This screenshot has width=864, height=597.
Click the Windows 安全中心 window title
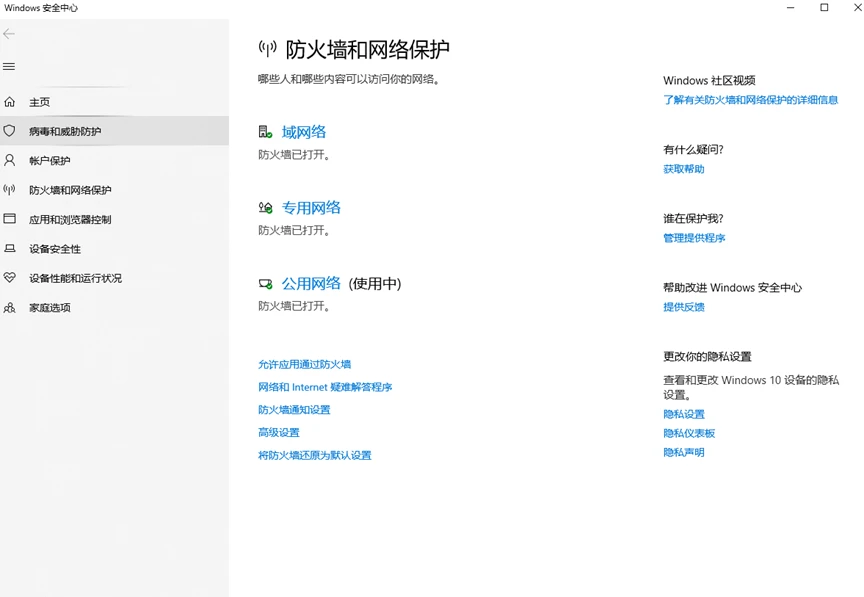point(41,8)
